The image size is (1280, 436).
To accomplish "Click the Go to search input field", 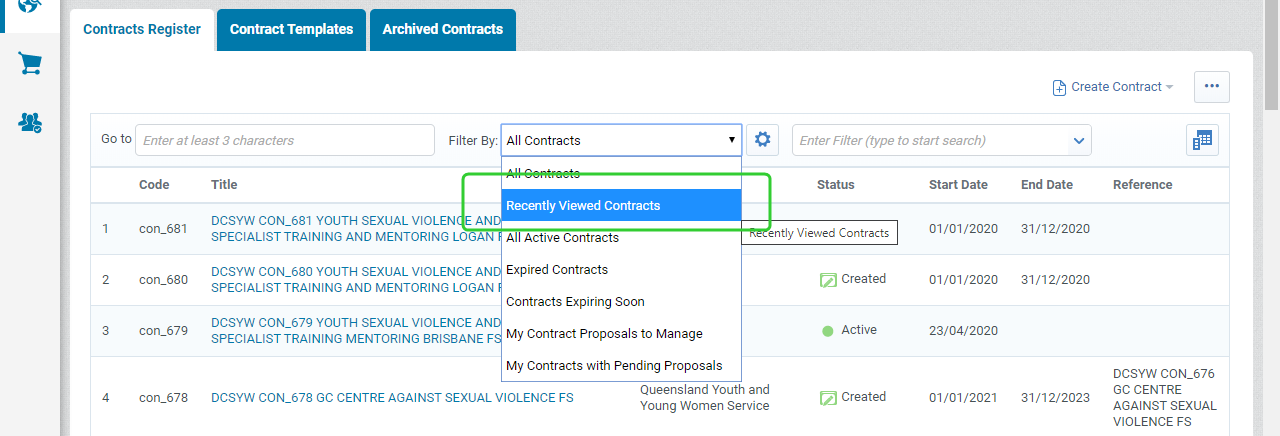I will click(285, 140).
